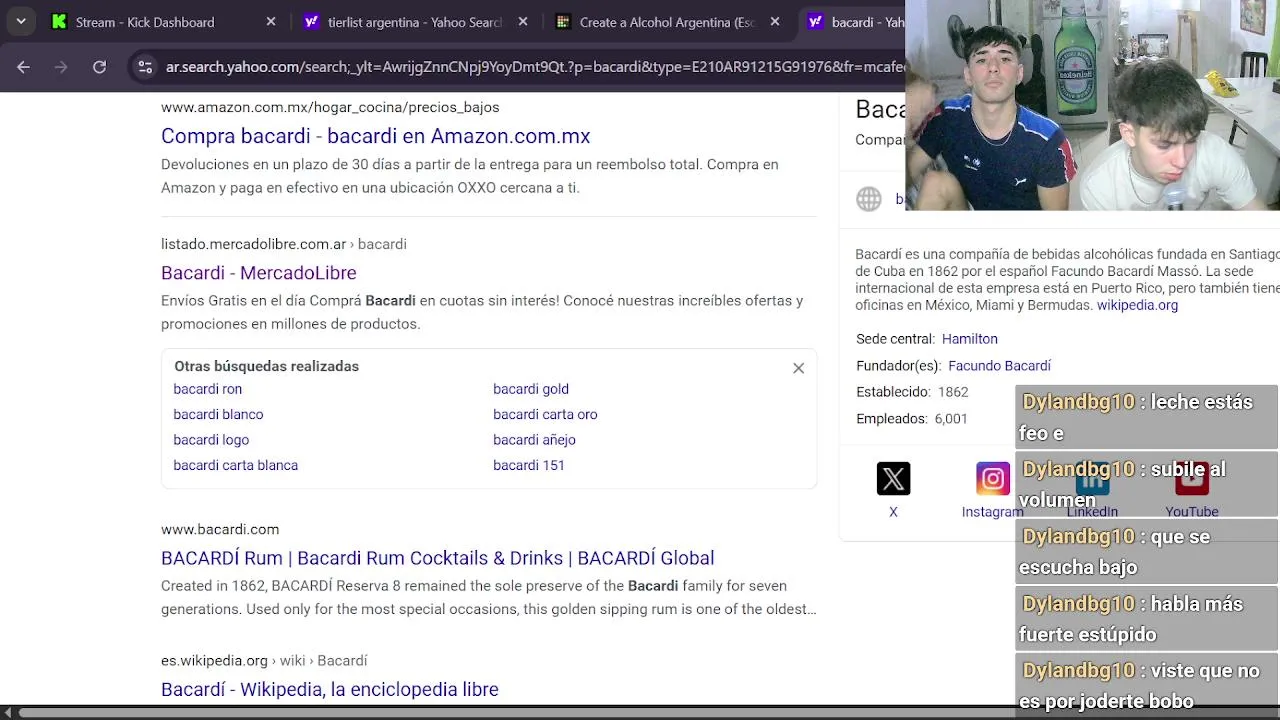The width and height of the screenshot is (1280, 720).
Task: Close the Stream - Kick Dashboard tab
Action: [x=271, y=21]
